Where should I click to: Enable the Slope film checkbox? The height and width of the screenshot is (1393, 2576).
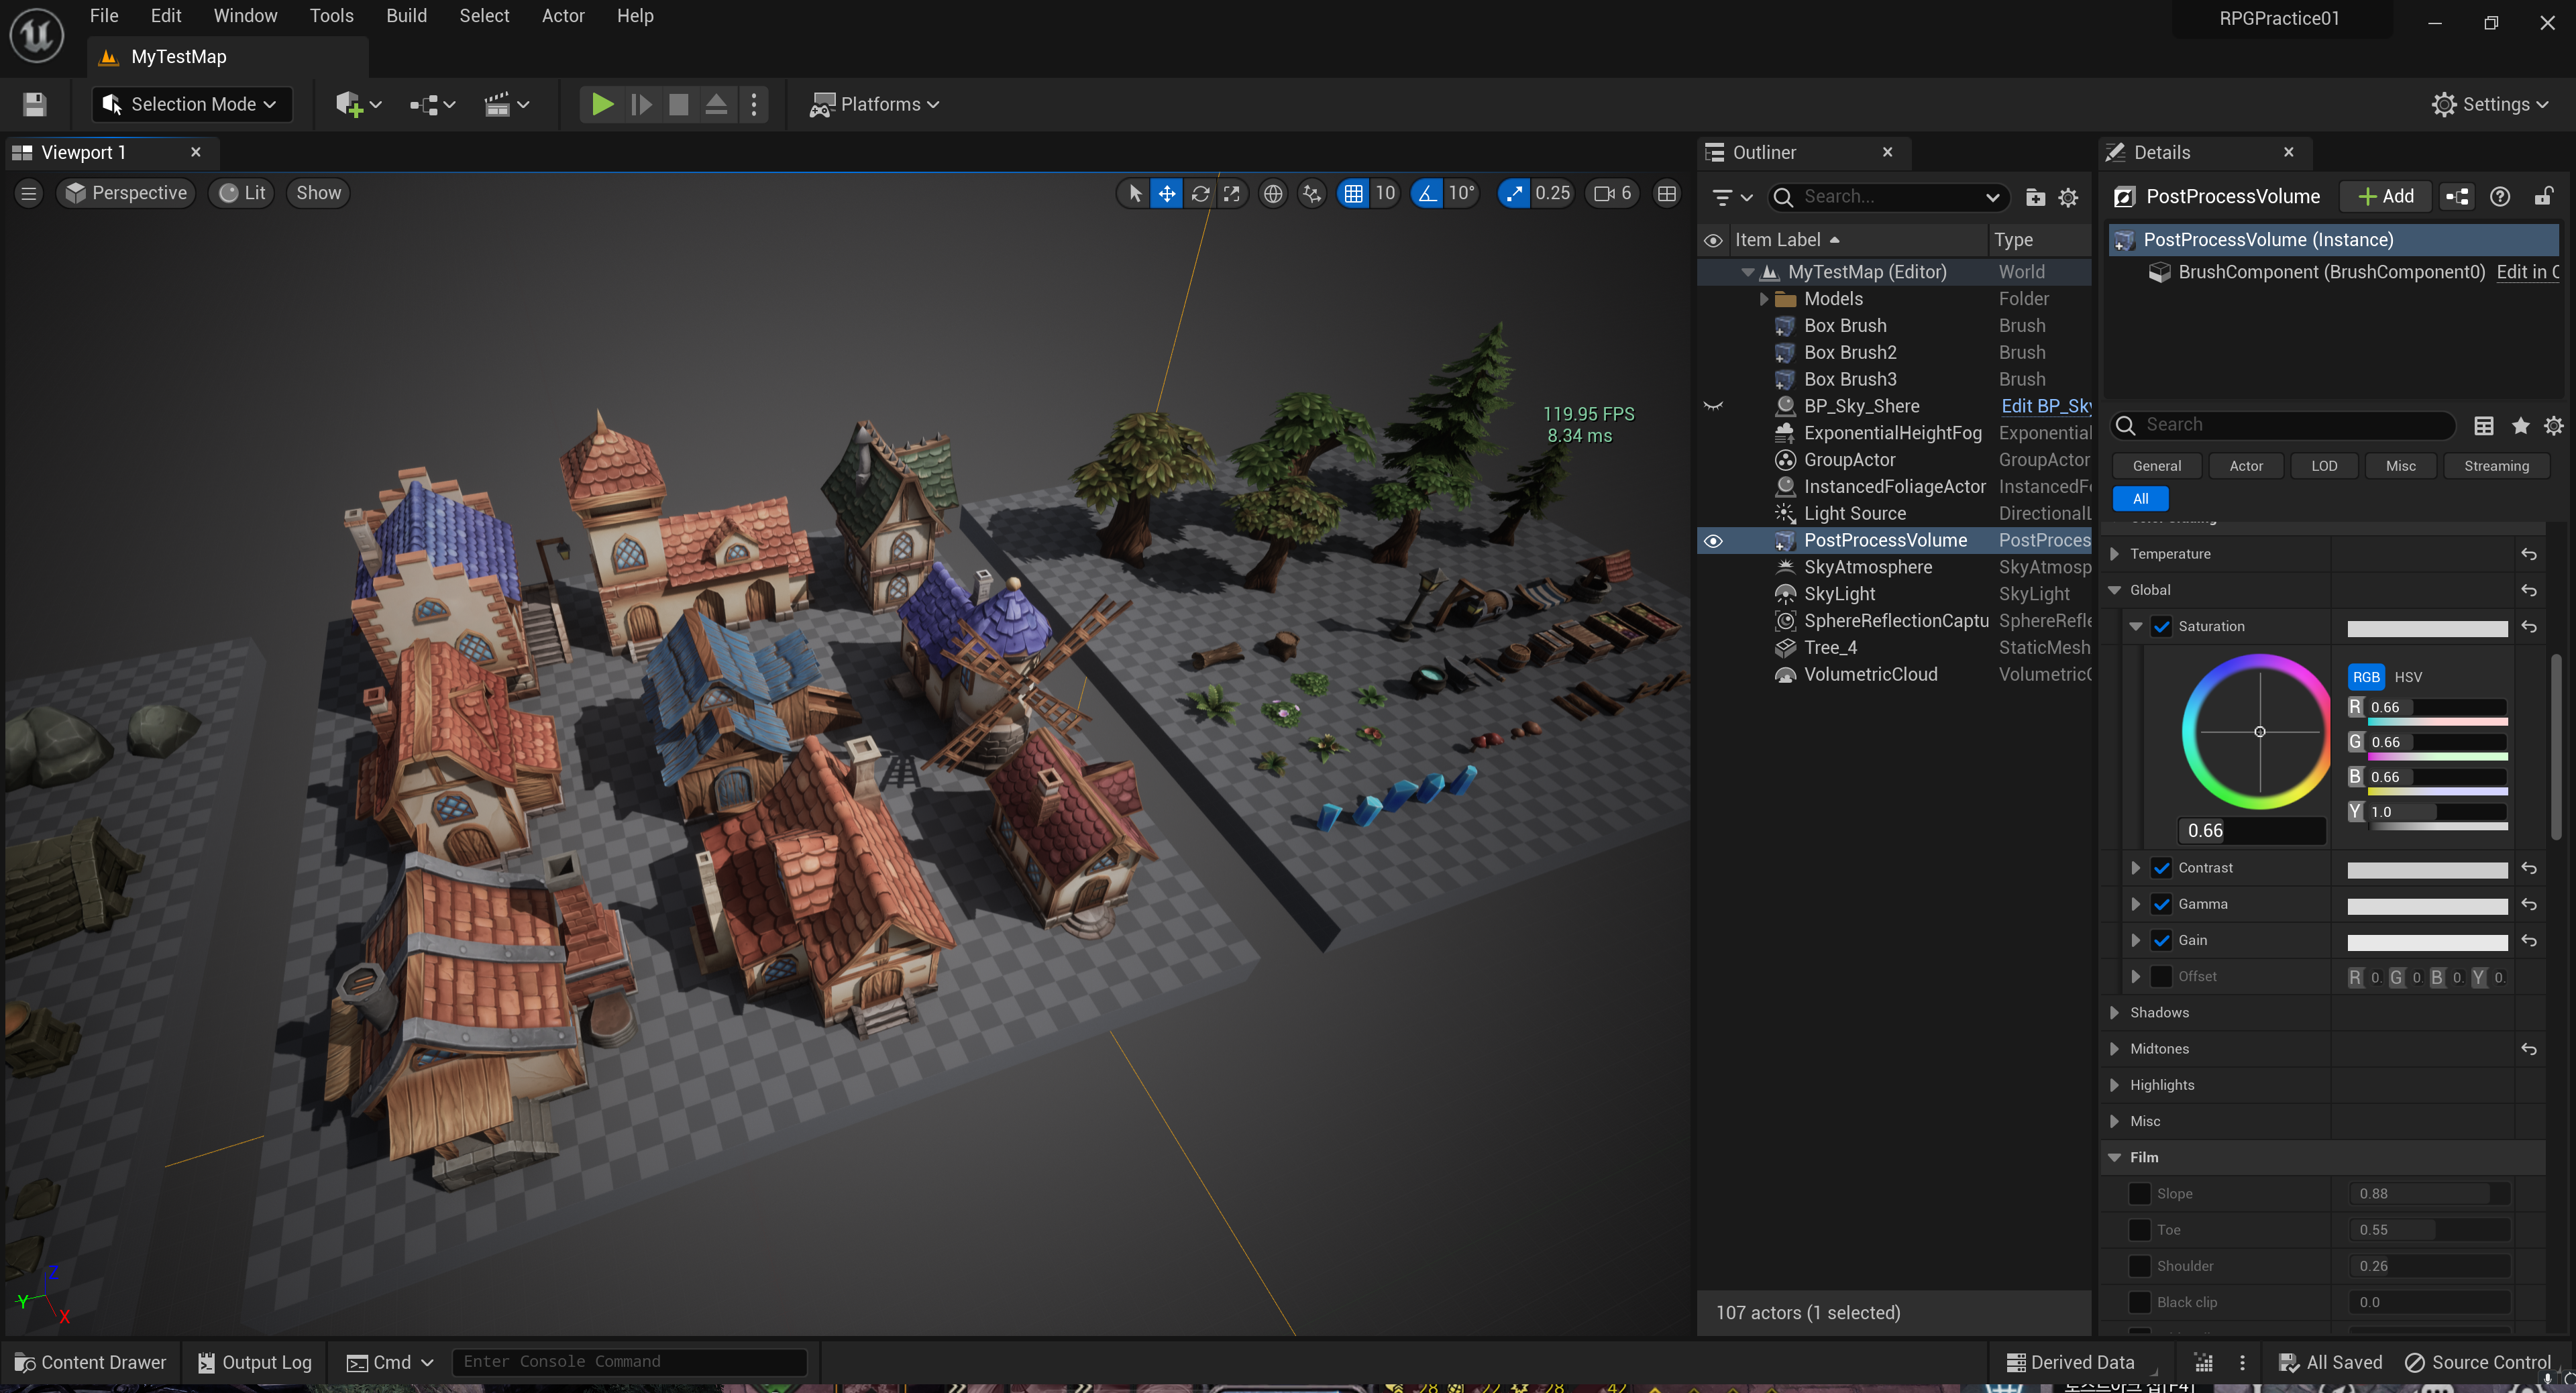click(x=2139, y=1193)
